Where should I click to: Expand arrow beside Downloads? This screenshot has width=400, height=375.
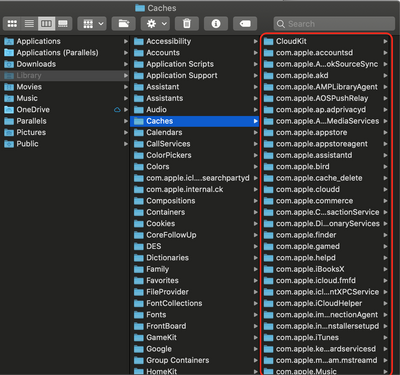(x=126, y=64)
